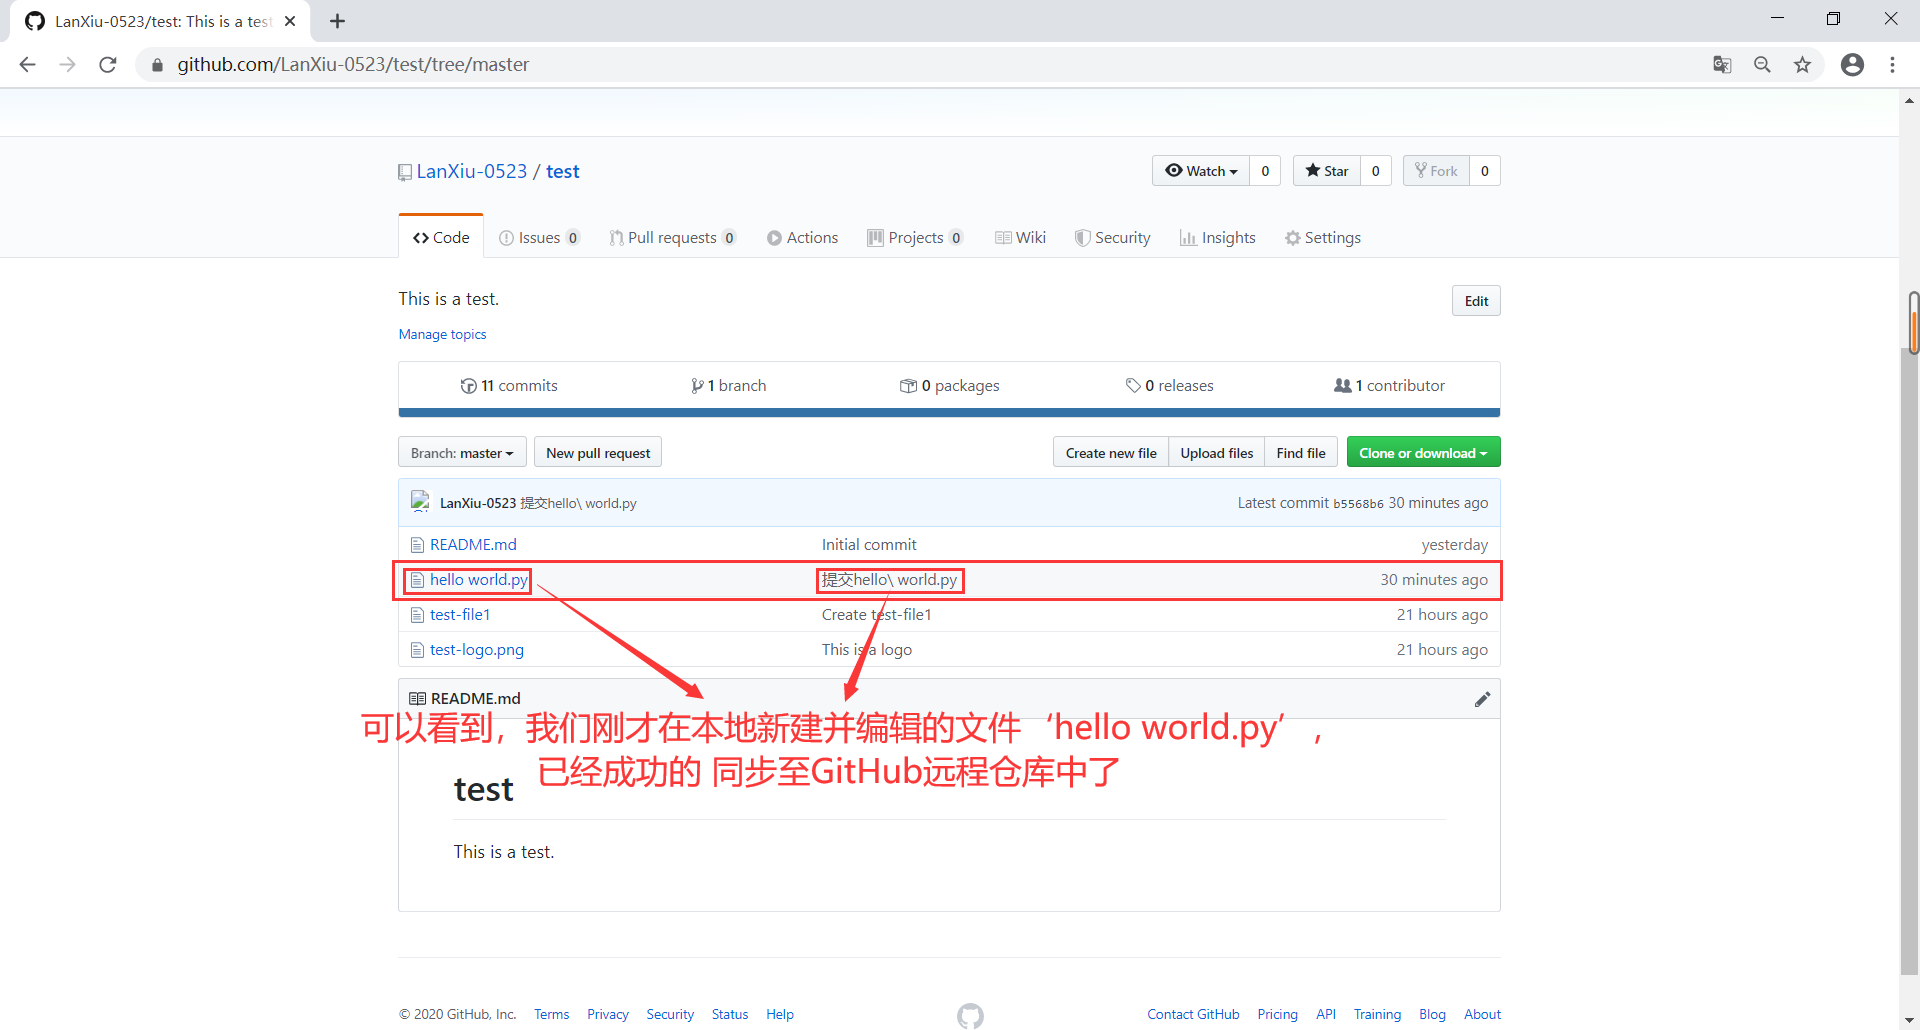
Task: Star the test repository
Action: pos(1327,170)
